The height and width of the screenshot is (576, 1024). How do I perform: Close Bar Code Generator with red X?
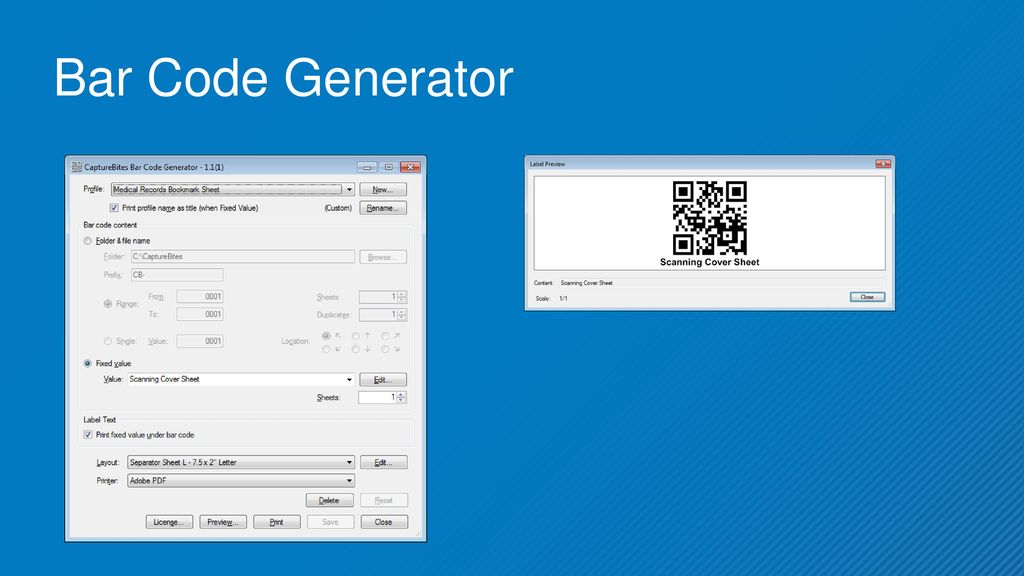click(410, 167)
